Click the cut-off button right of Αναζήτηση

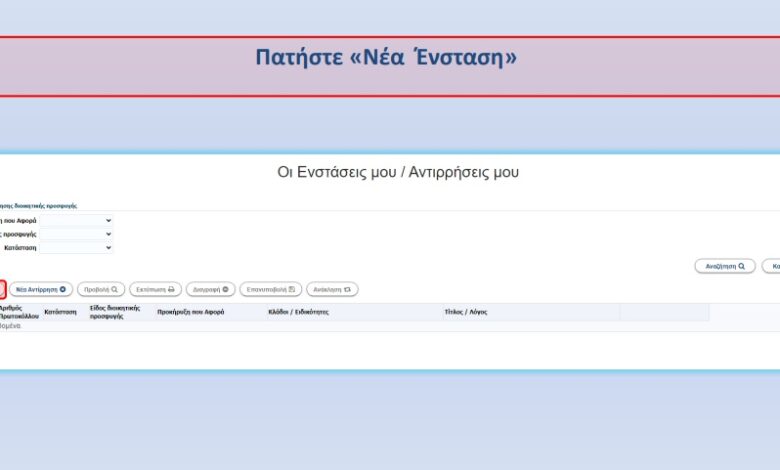[x=771, y=266]
